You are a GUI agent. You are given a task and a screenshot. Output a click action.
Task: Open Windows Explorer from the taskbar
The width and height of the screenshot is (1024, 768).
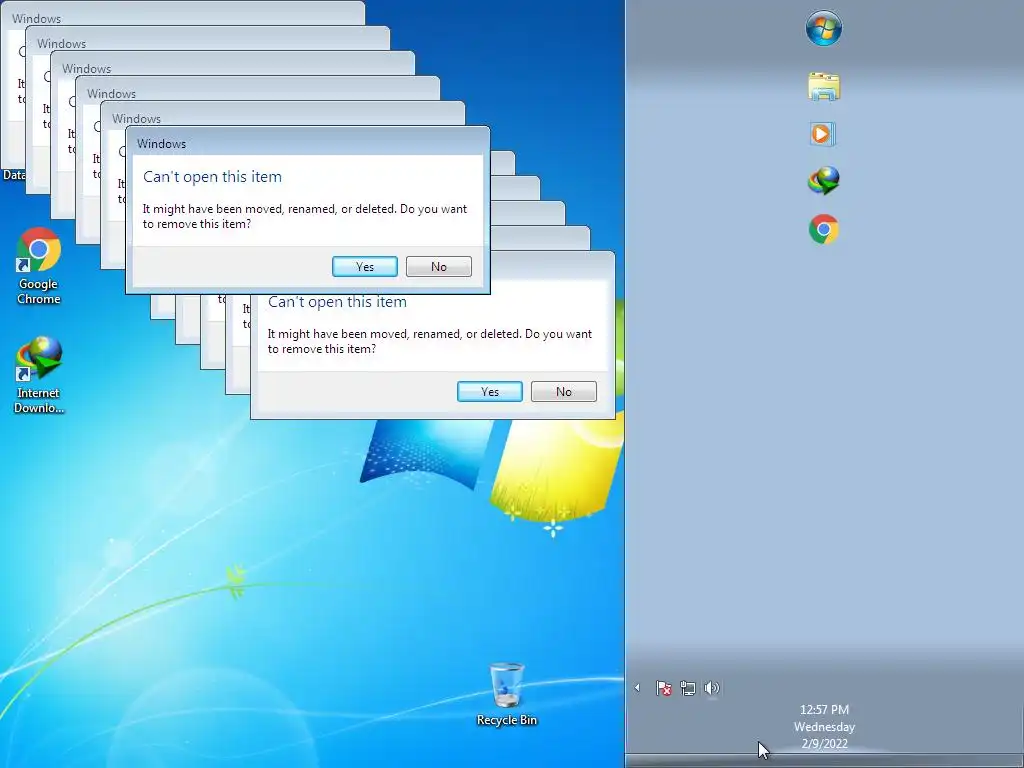824,87
